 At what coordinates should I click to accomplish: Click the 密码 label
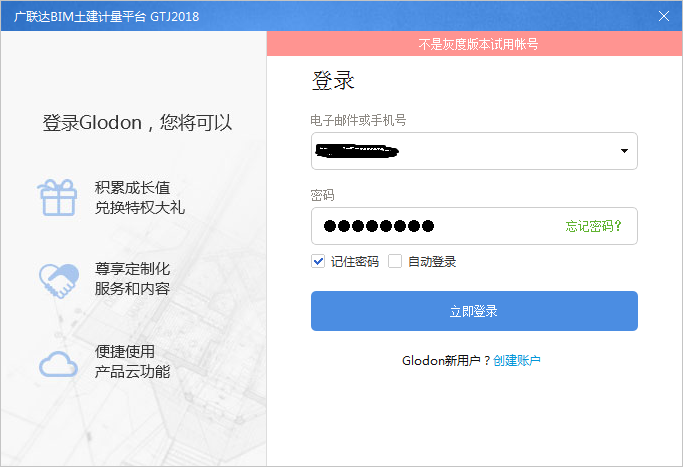tap(322, 195)
